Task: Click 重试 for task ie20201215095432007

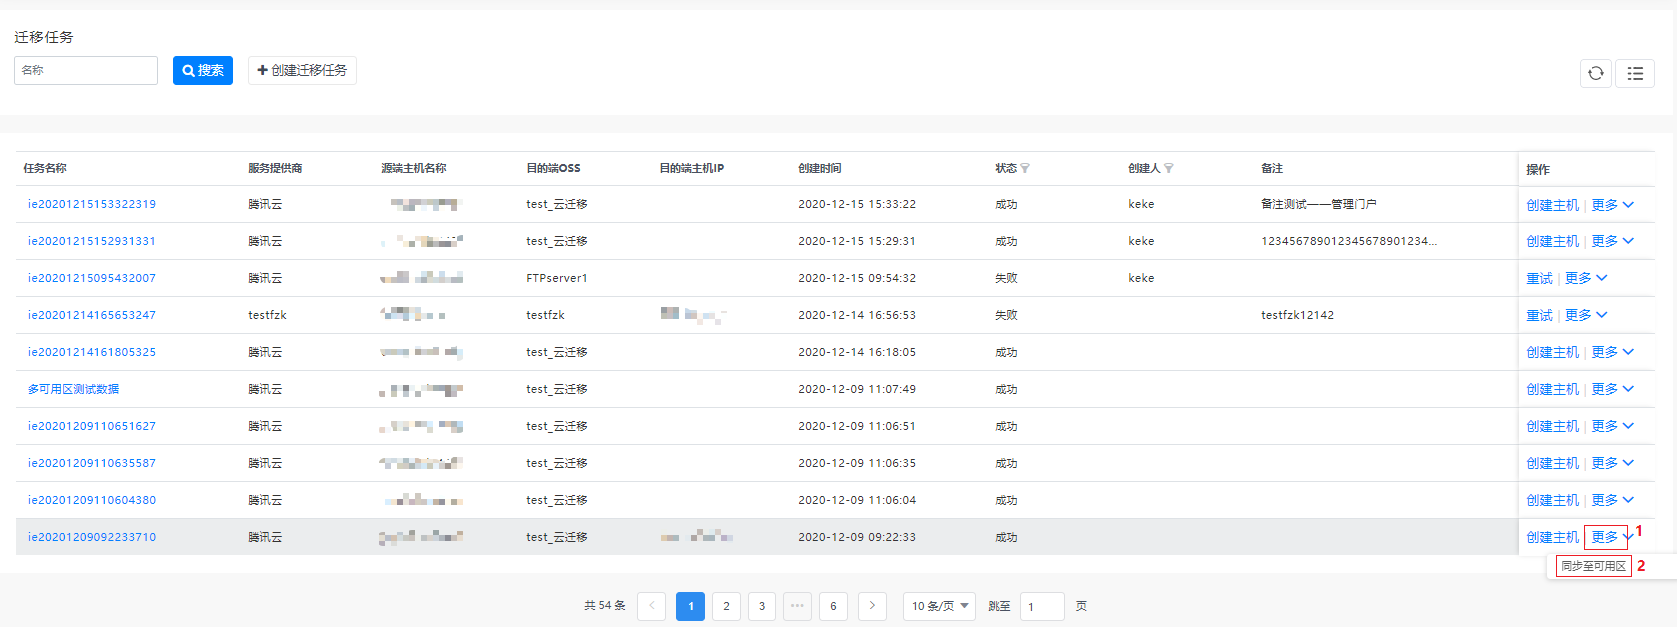Action: pos(1539,278)
